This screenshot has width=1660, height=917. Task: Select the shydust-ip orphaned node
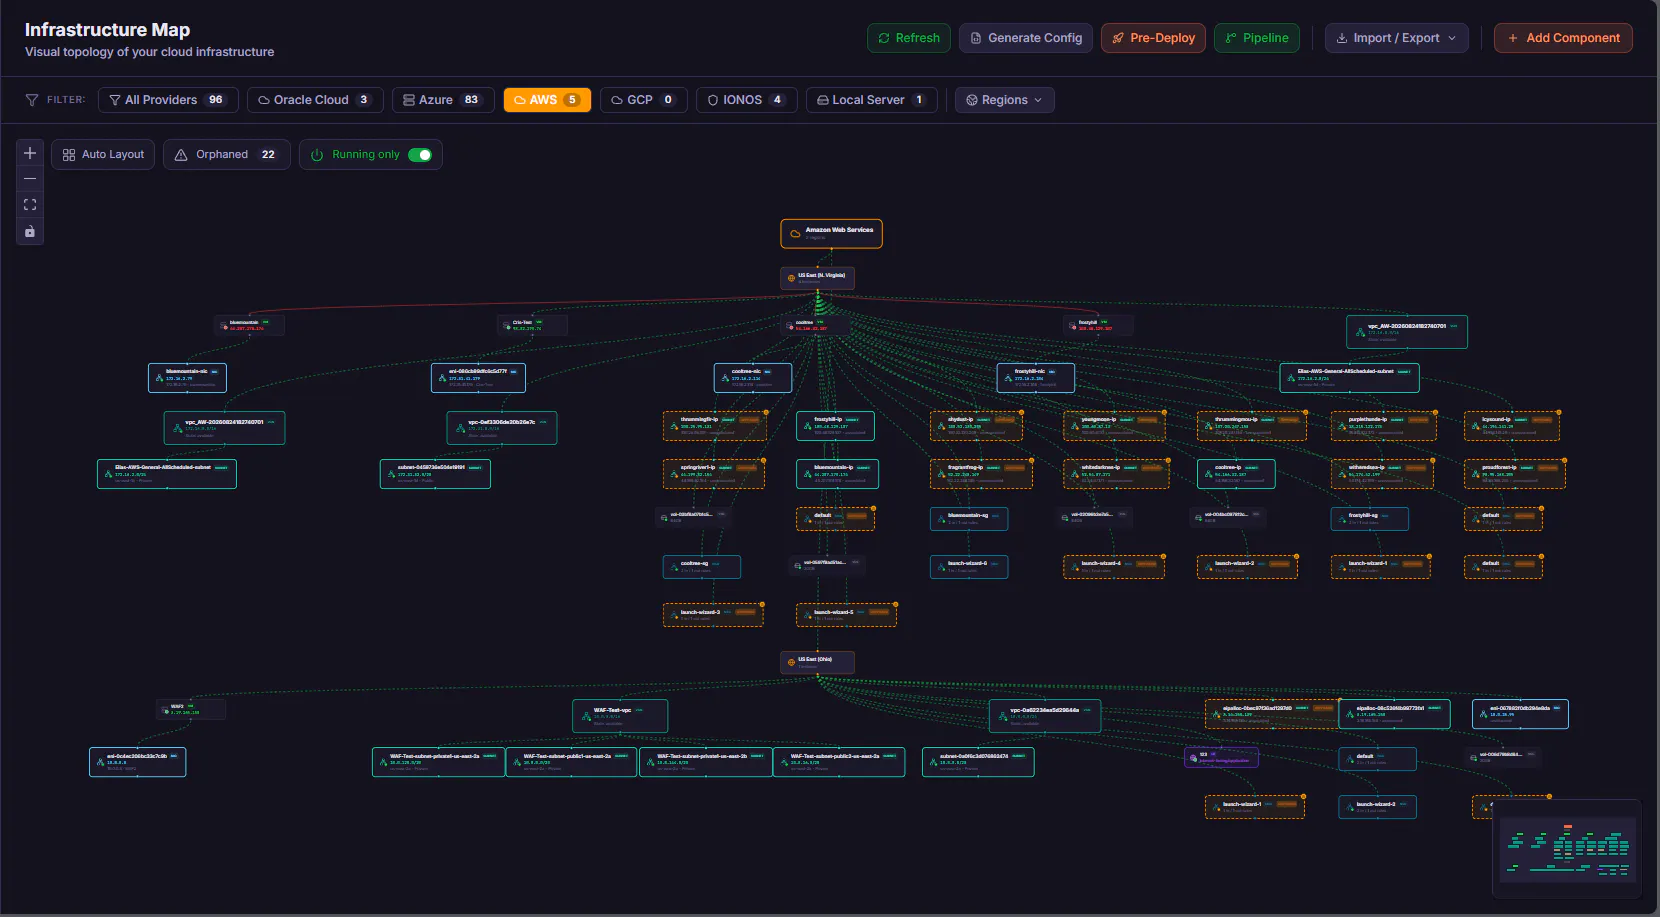pyautogui.click(x=976, y=426)
